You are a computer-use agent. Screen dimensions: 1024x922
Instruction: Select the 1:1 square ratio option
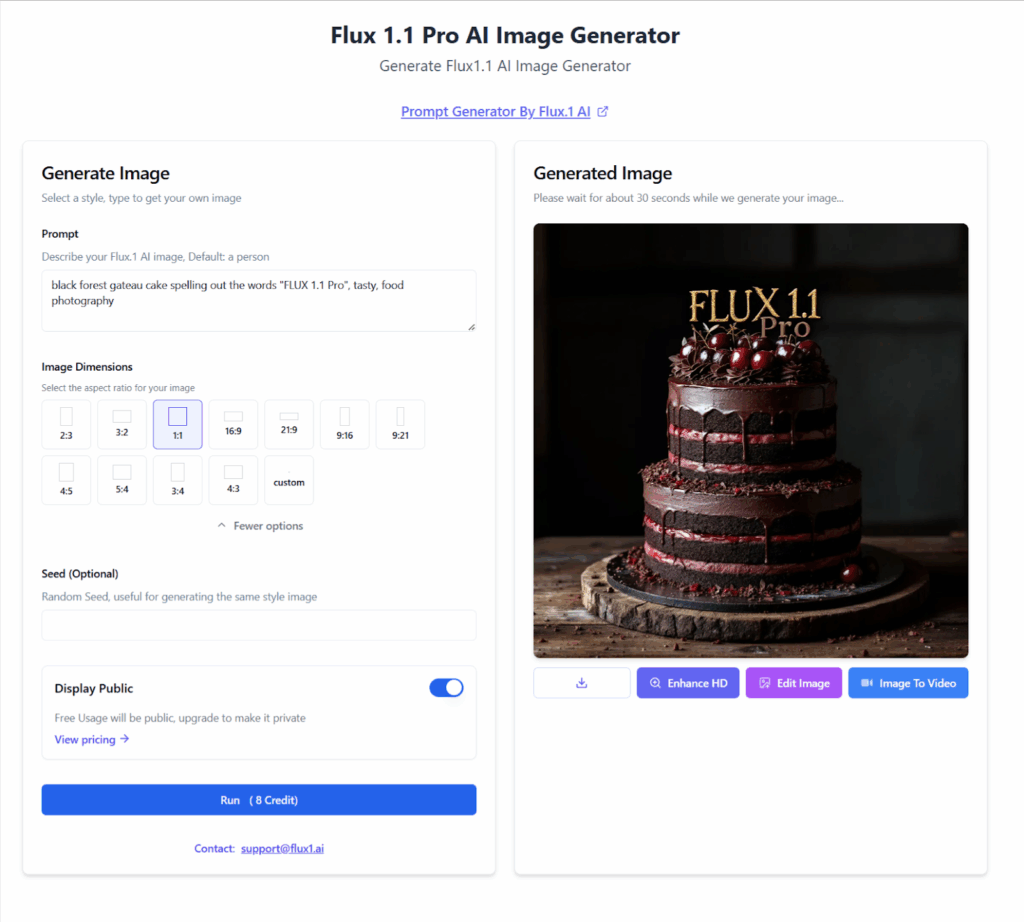178,424
